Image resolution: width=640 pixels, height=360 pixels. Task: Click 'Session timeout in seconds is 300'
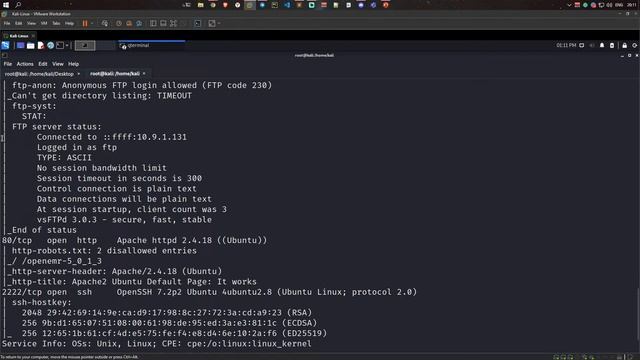[x=119, y=178]
